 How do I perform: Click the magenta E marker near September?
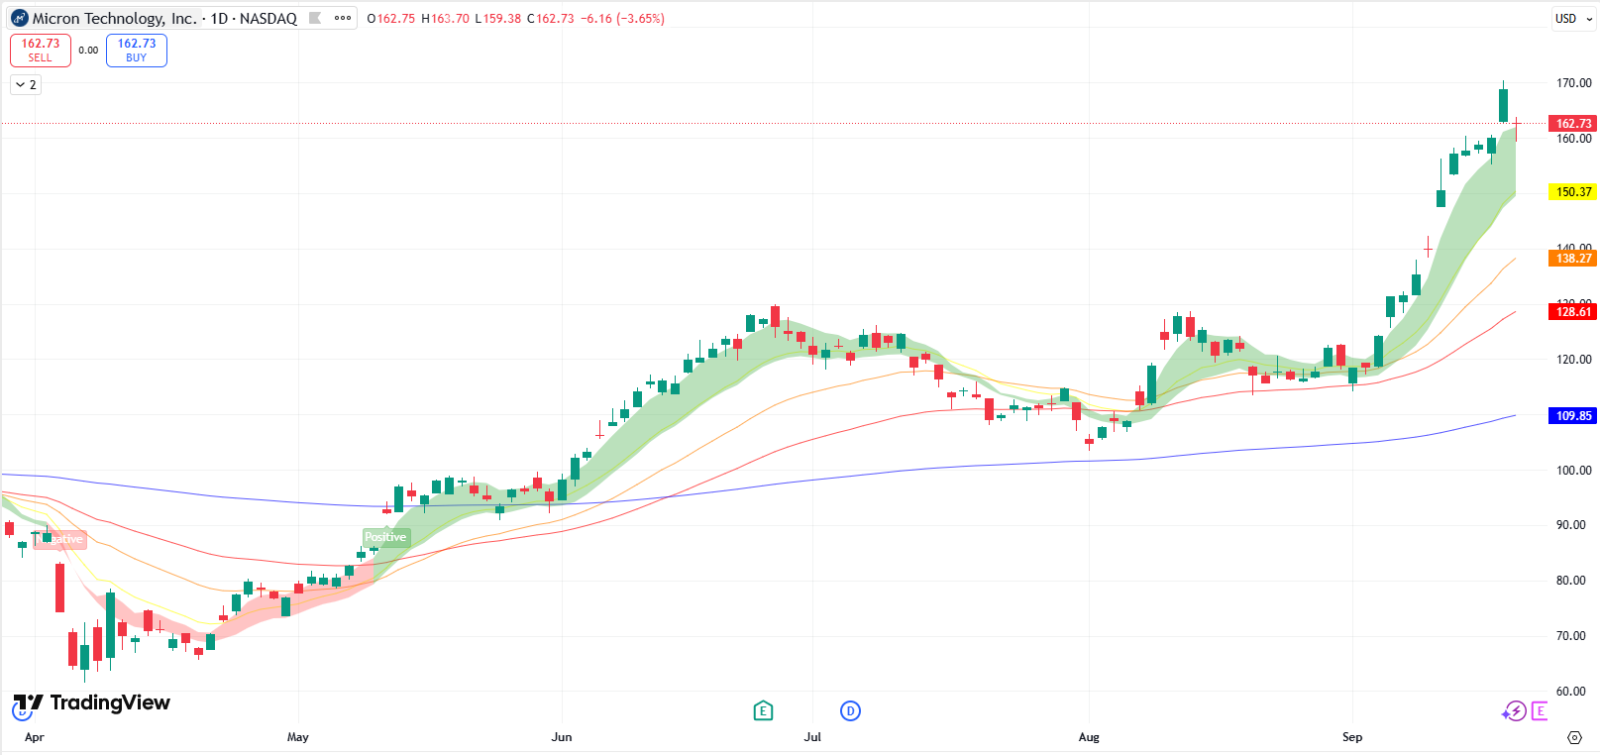1539,711
